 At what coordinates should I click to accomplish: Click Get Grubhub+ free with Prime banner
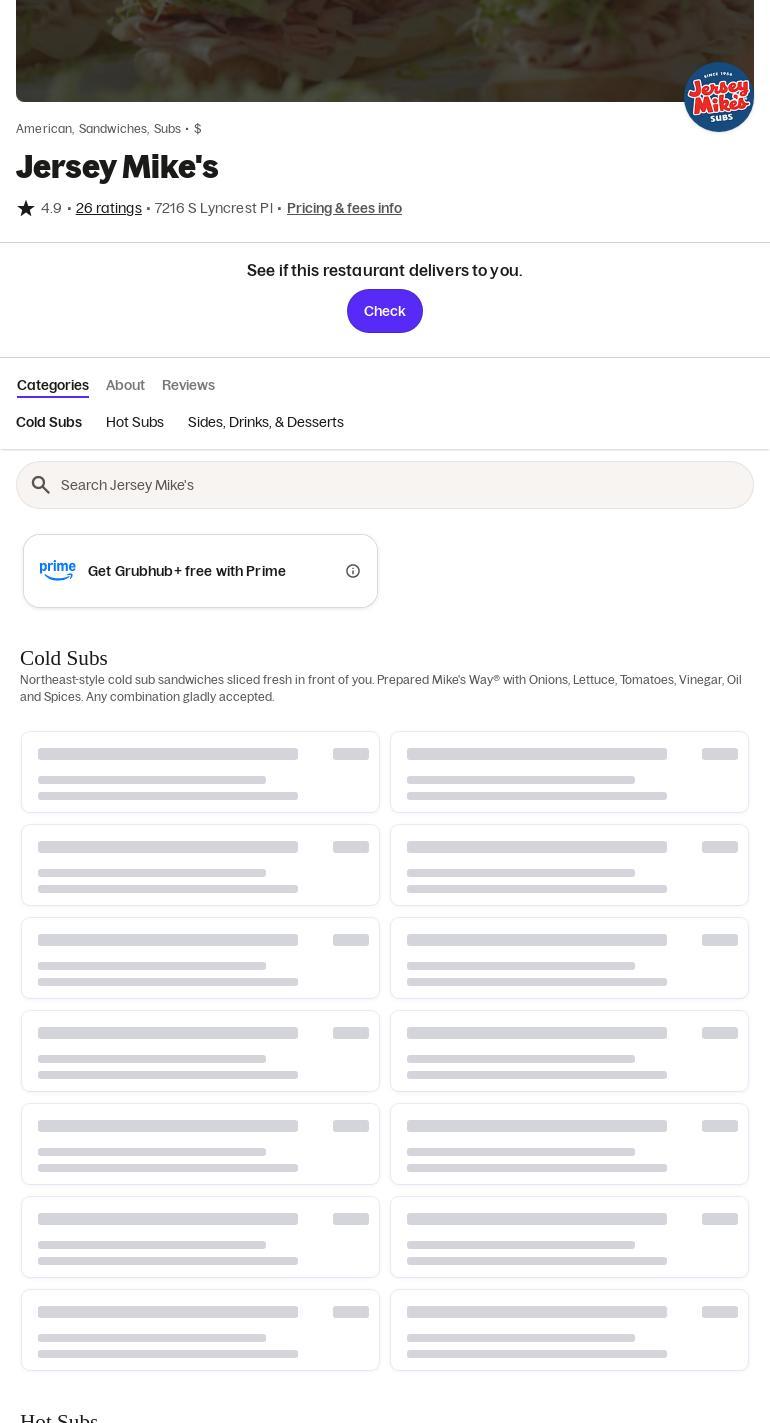point(187,571)
